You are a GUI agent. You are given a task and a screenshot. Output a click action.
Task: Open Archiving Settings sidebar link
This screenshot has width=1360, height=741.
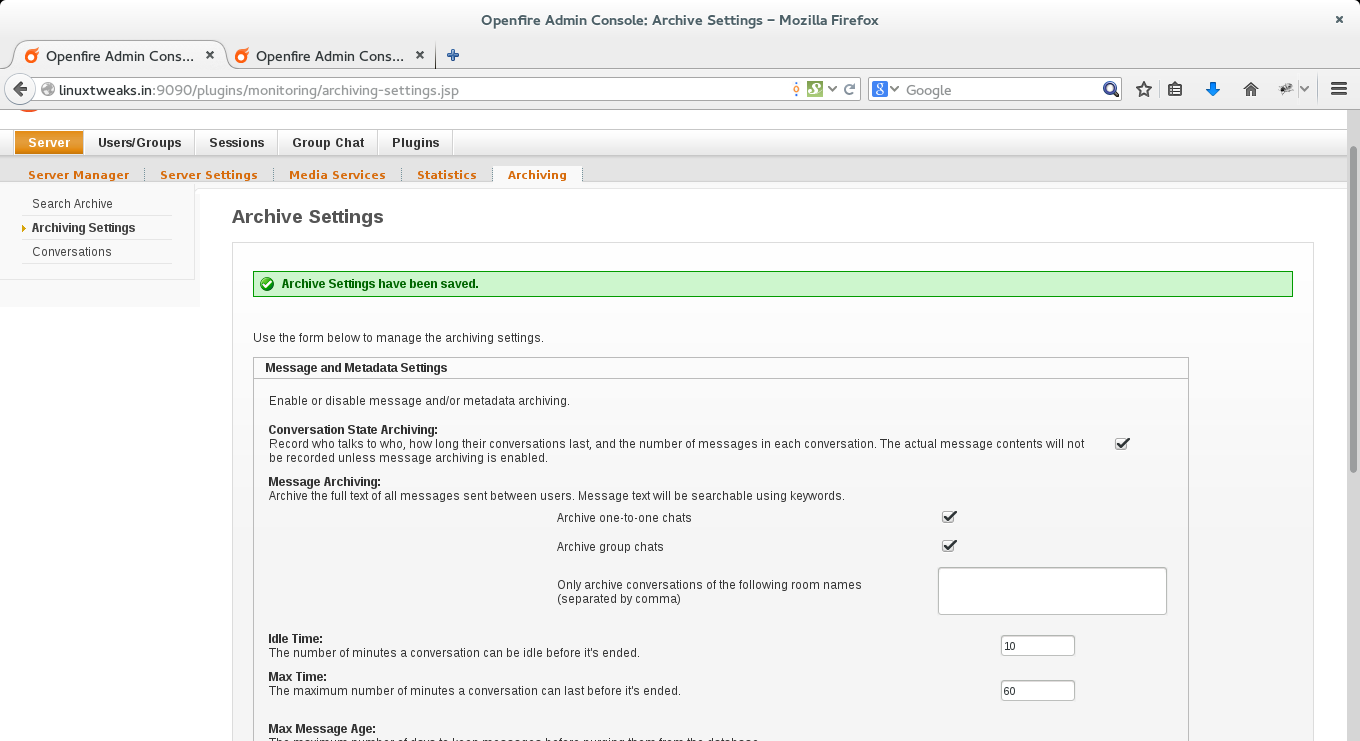click(x=83, y=228)
